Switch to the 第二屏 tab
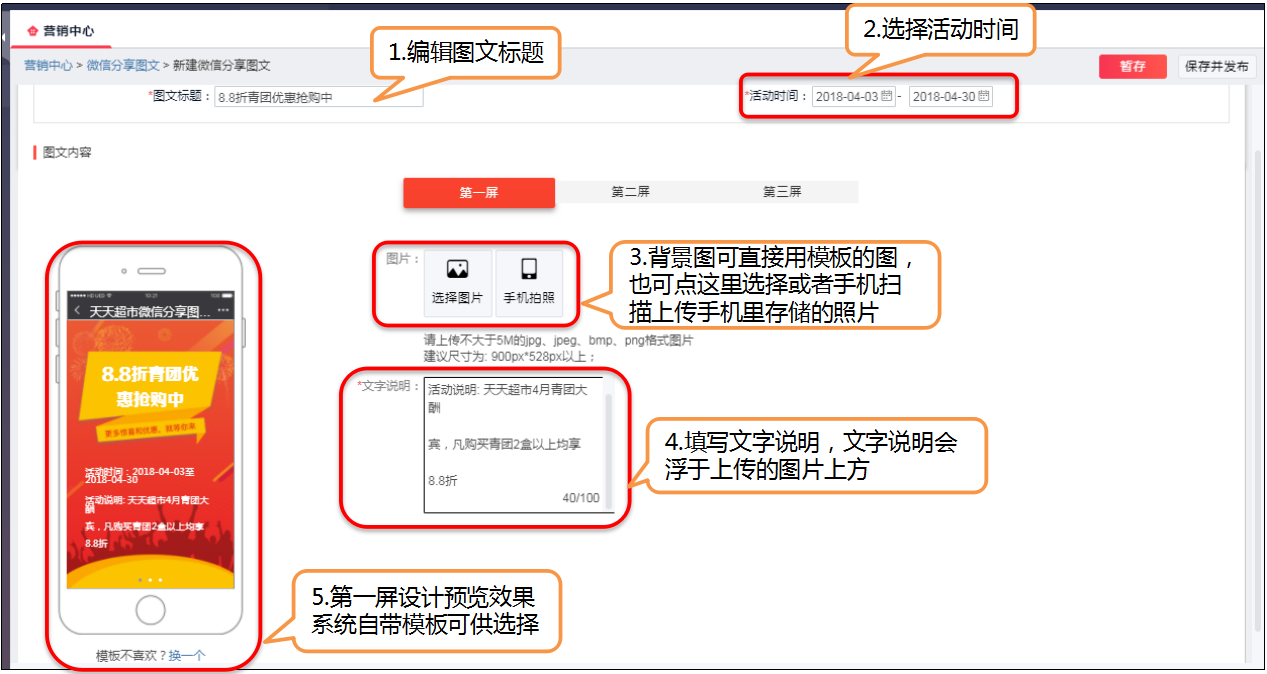Viewport: 1267px width, 674px height. (631, 192)
